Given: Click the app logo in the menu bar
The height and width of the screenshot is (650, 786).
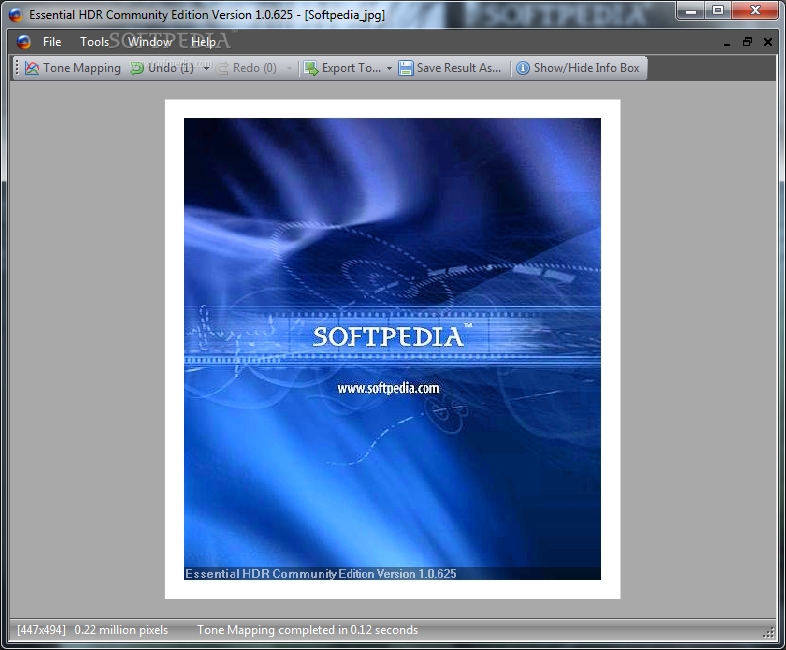Looking at the screenshot, I should pos(24,42).
